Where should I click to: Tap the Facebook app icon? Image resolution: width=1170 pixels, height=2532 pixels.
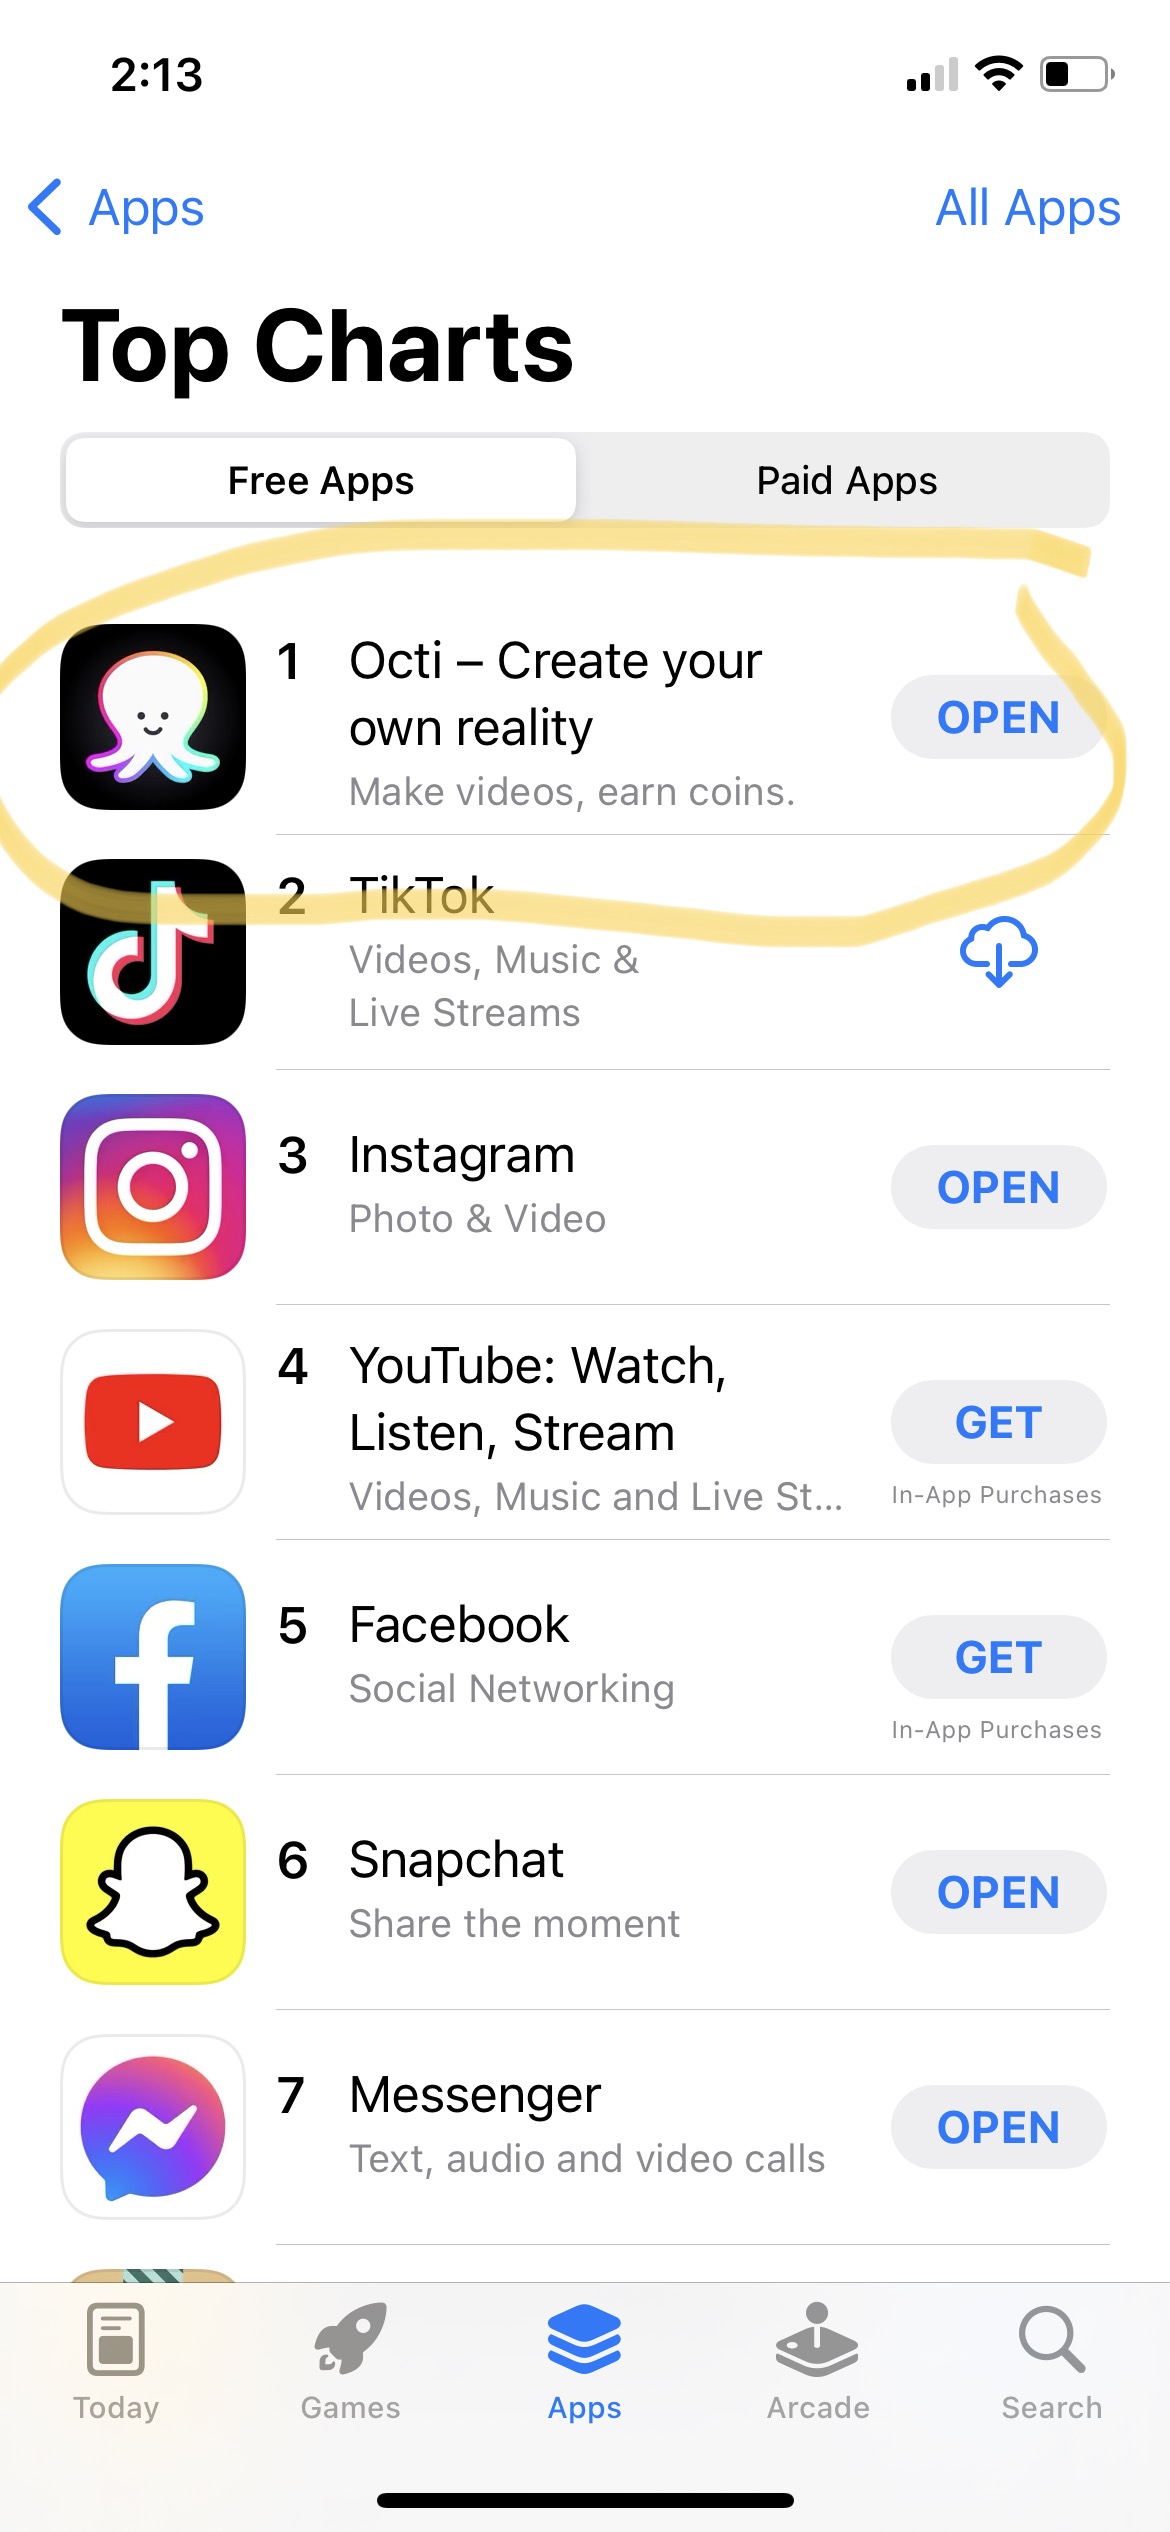[x=153, y=1657]
